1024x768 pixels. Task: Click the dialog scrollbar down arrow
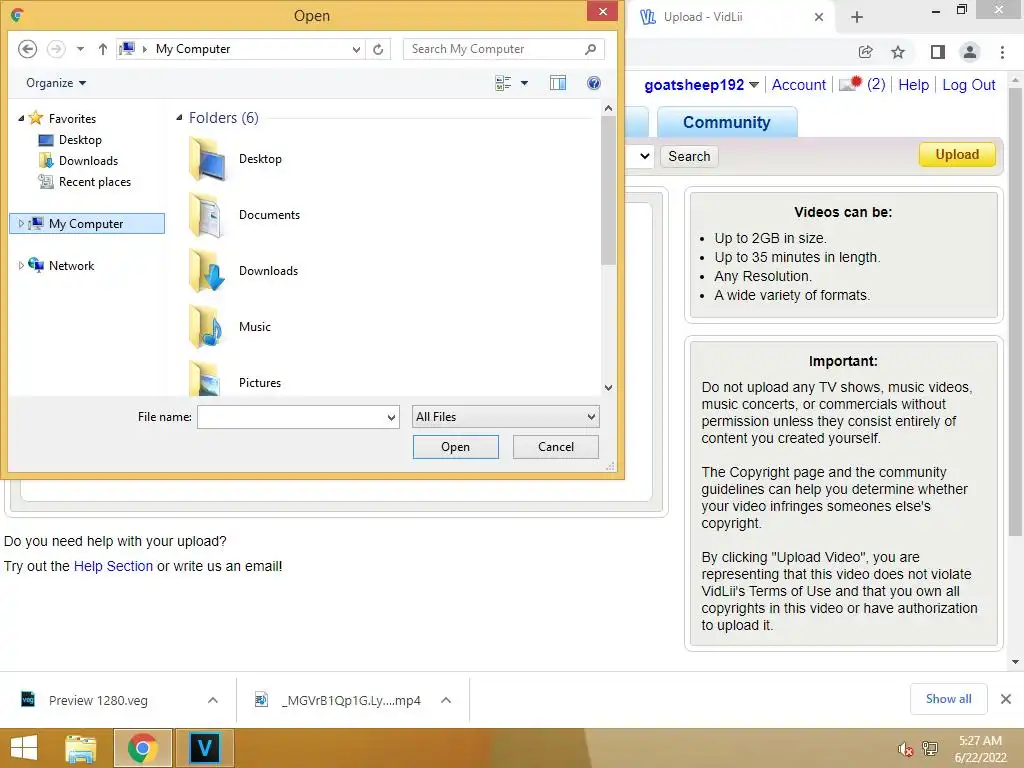coord(609,387)
